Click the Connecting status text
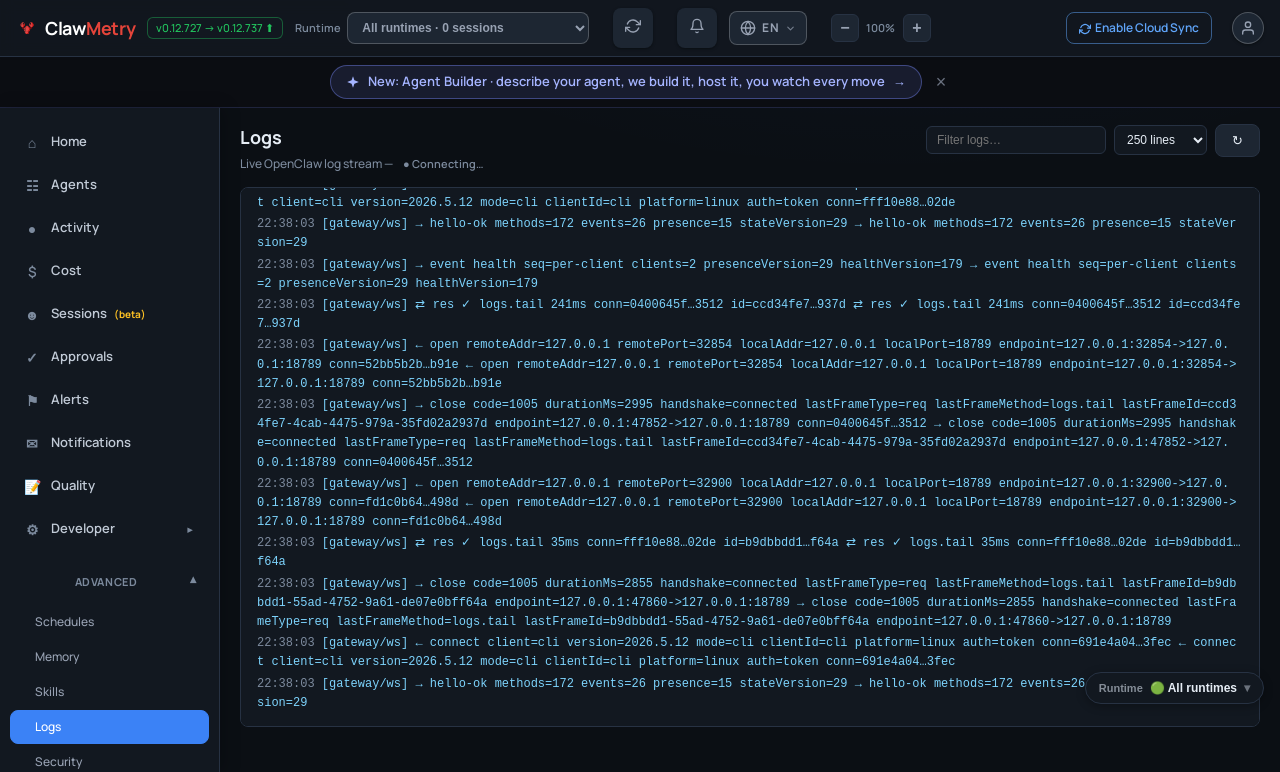The image size is (1280, 772). [x=443, y=164]
